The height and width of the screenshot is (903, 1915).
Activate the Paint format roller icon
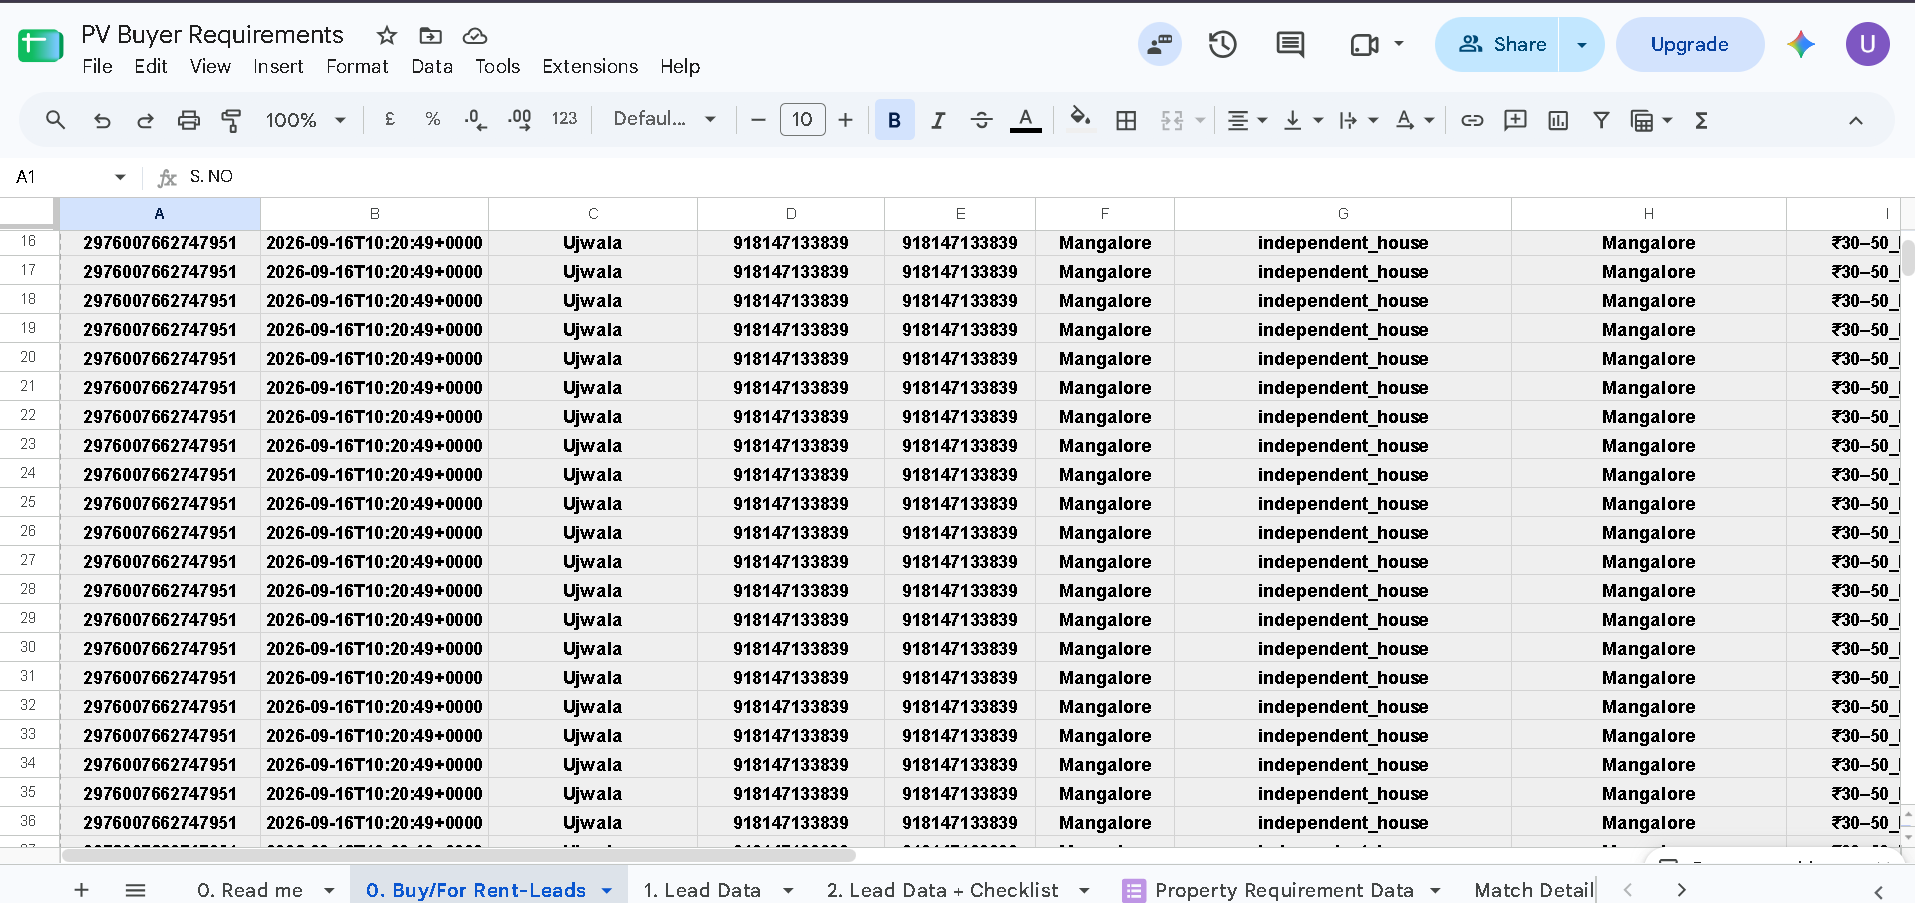(231, 120)
